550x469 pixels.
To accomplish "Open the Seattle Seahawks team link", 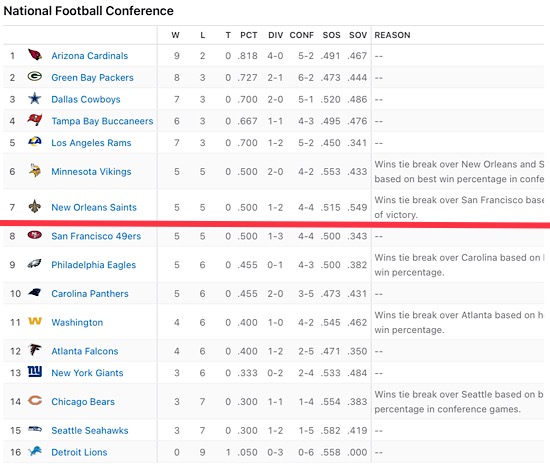I will point(90,430).
